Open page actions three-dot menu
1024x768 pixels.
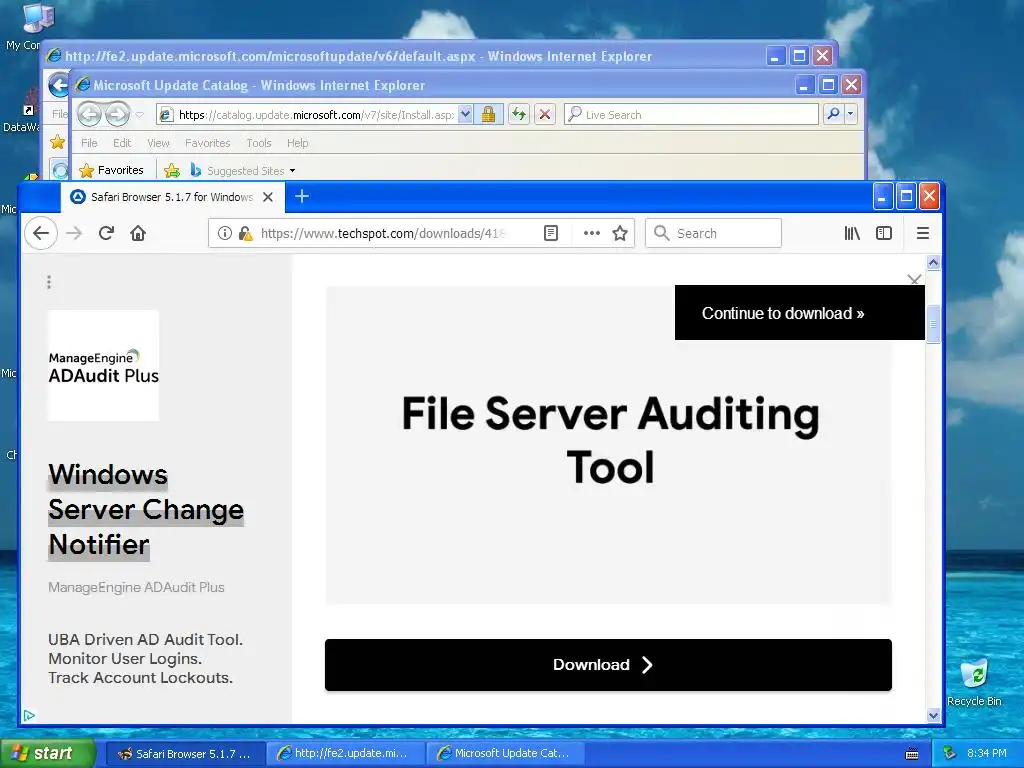click(592, 233)
